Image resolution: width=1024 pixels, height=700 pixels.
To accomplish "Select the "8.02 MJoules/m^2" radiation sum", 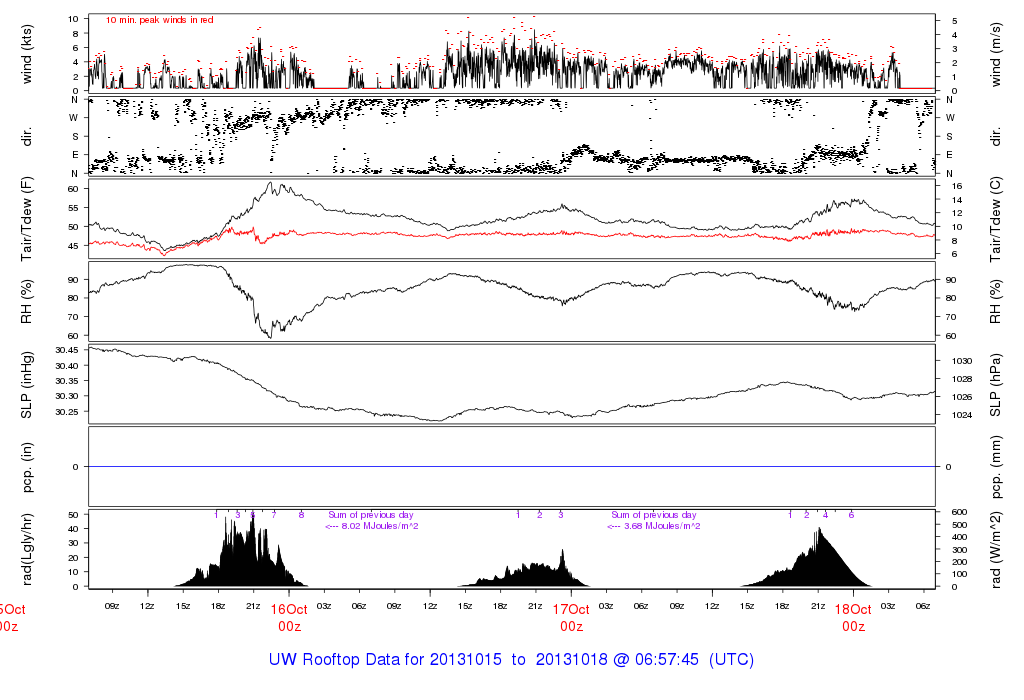I will coord(380,526).
